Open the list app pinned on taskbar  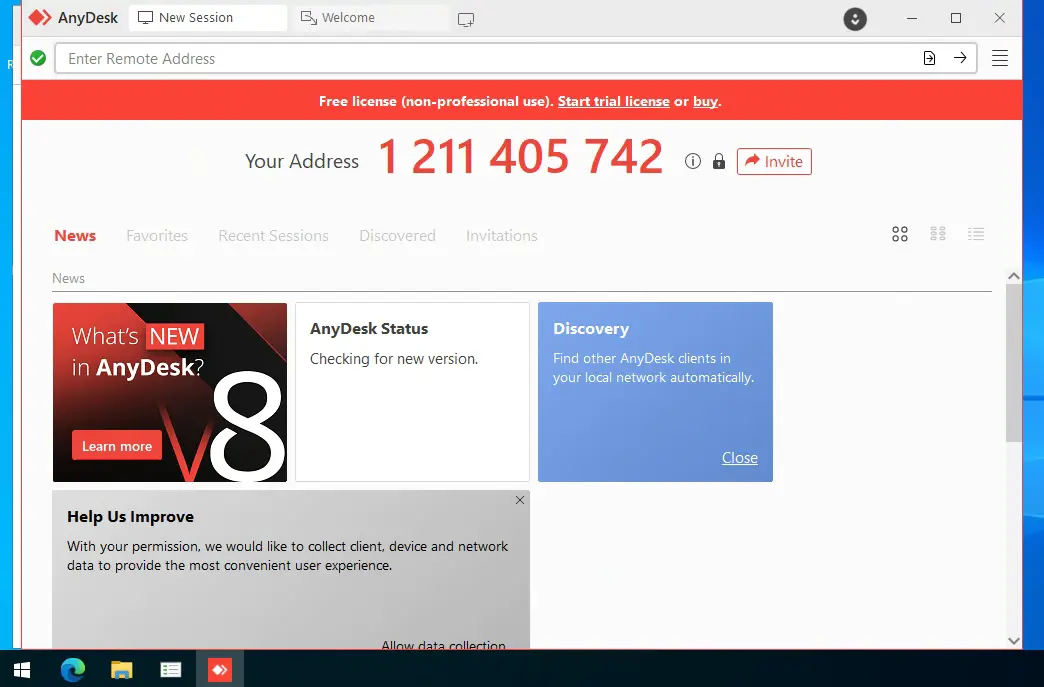click(170, 669)
